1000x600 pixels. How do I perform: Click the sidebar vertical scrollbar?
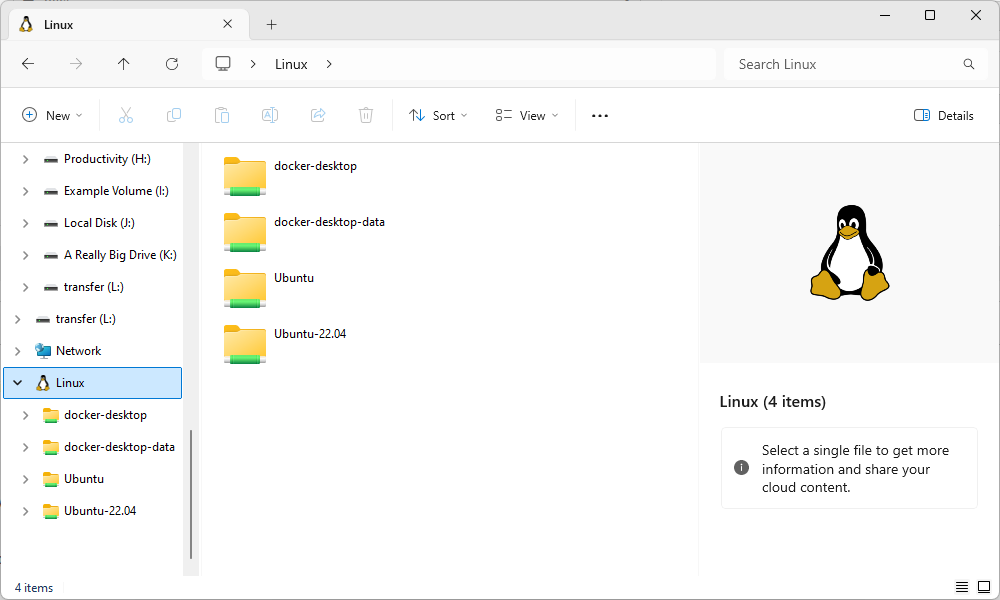191,494
